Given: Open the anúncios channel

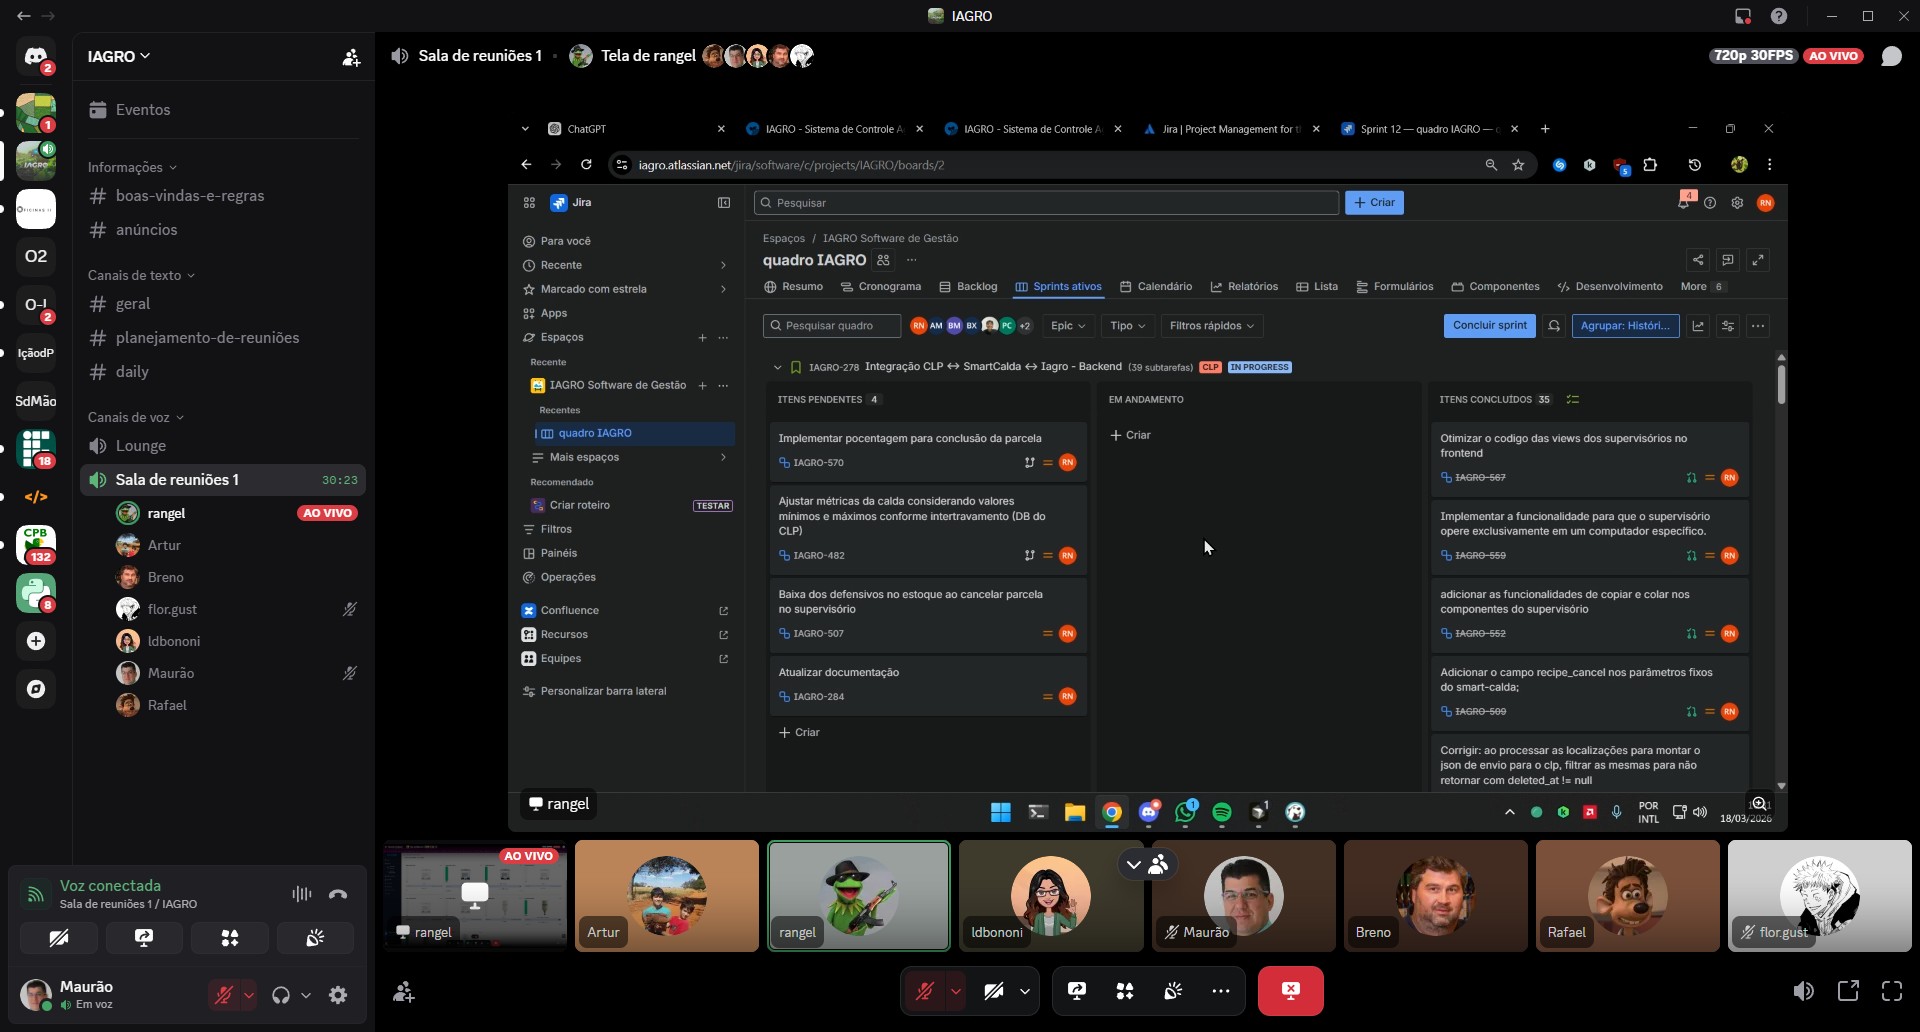Looking at the screenshot, I should (223, 230).
